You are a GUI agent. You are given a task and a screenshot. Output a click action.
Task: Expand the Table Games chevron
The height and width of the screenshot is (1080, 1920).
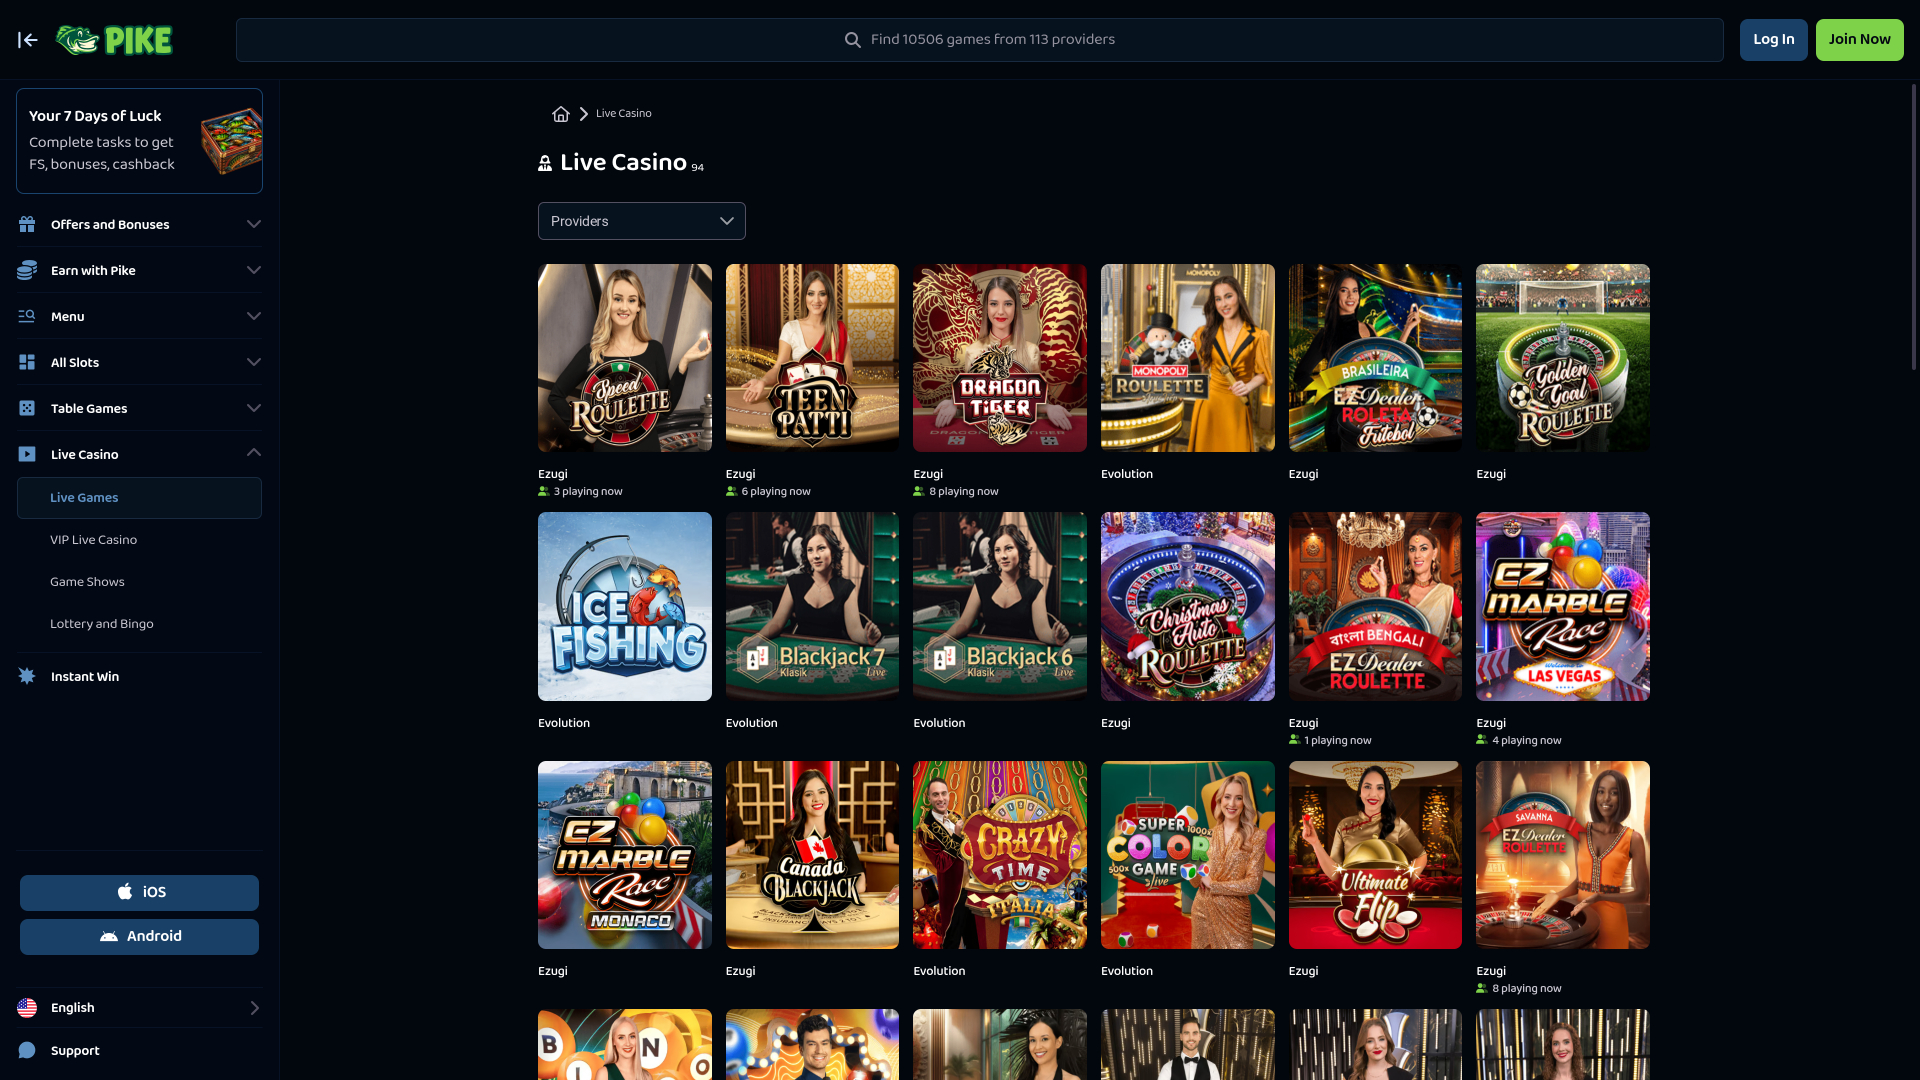(x=254, y=408)
